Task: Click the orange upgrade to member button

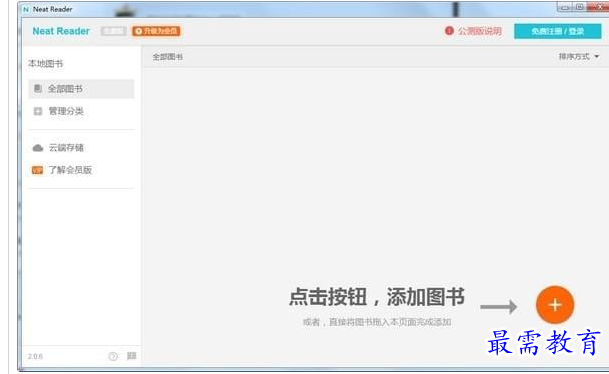Action: 156,31
